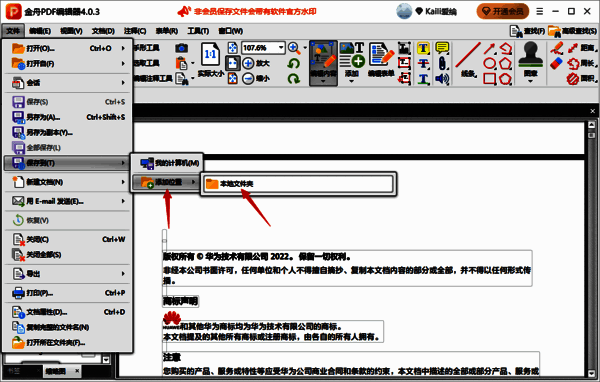Click the magnifier zoom-in tool icon
Screen dimensions: 600x382
(294, 48)
